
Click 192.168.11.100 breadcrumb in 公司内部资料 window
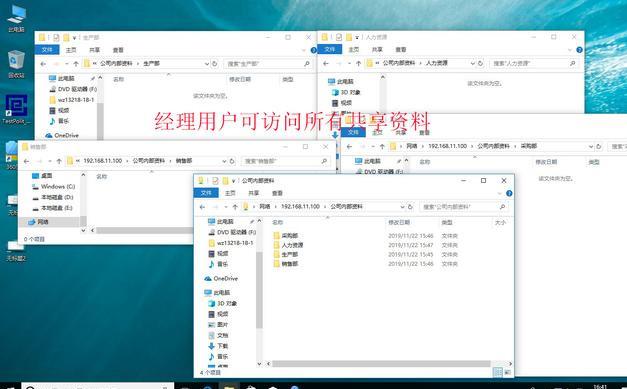point(300,206)
